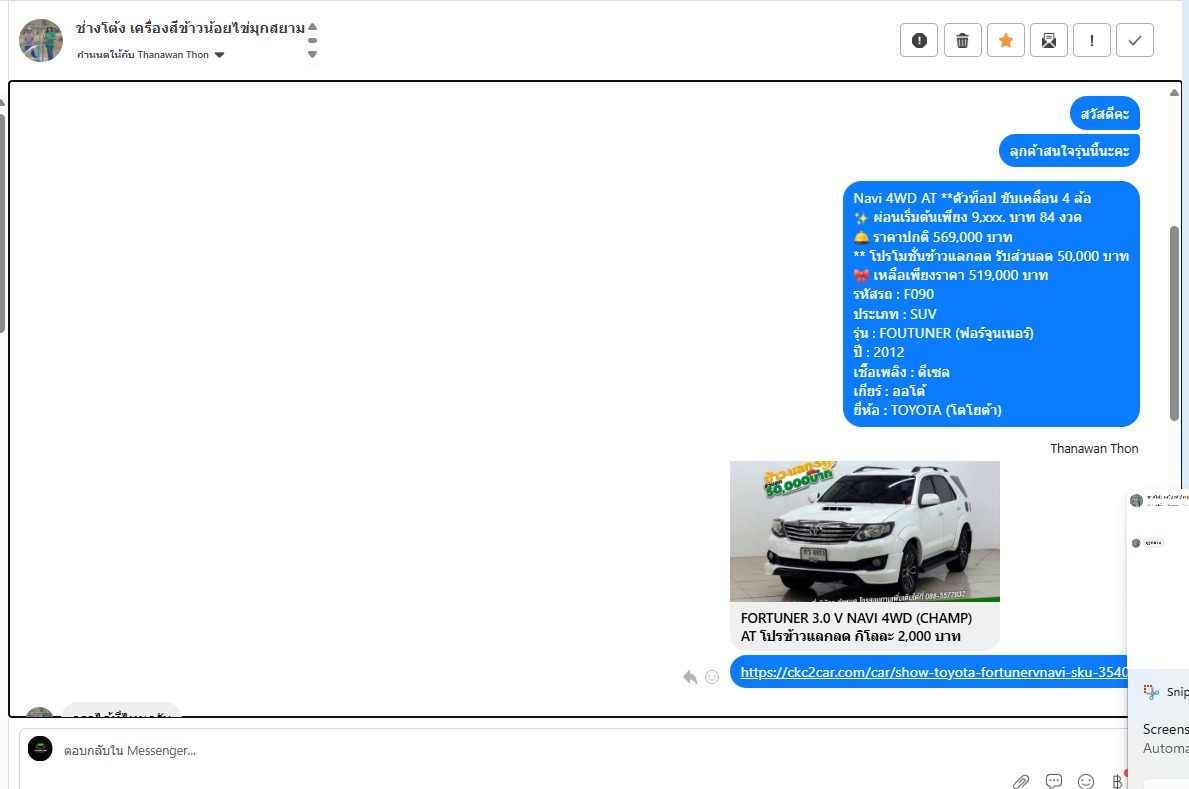Click the Thanawan Thon sender label
1189x789 pixels.
click(1094, 448)
